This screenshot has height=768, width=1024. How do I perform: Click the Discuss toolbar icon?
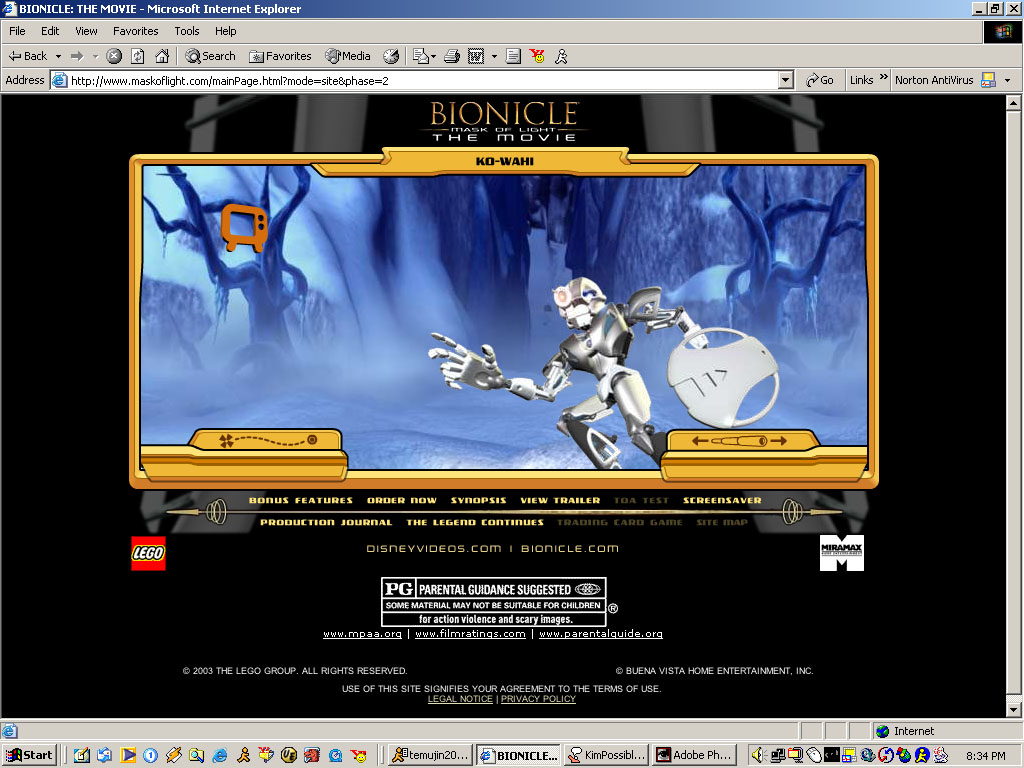click(513, 56)
